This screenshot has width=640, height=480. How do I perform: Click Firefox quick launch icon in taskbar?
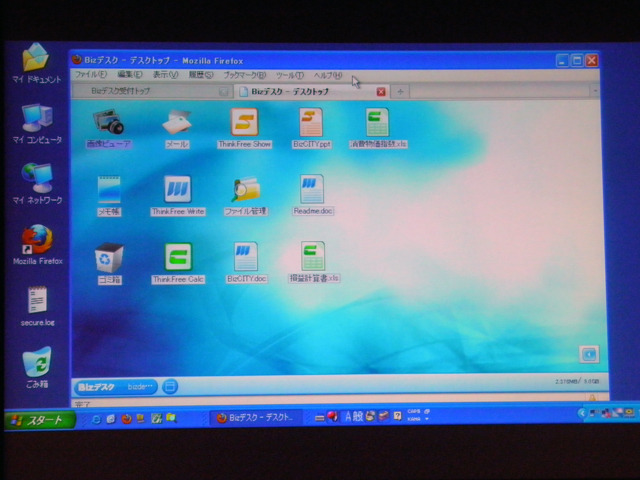(x=127, y=418)
